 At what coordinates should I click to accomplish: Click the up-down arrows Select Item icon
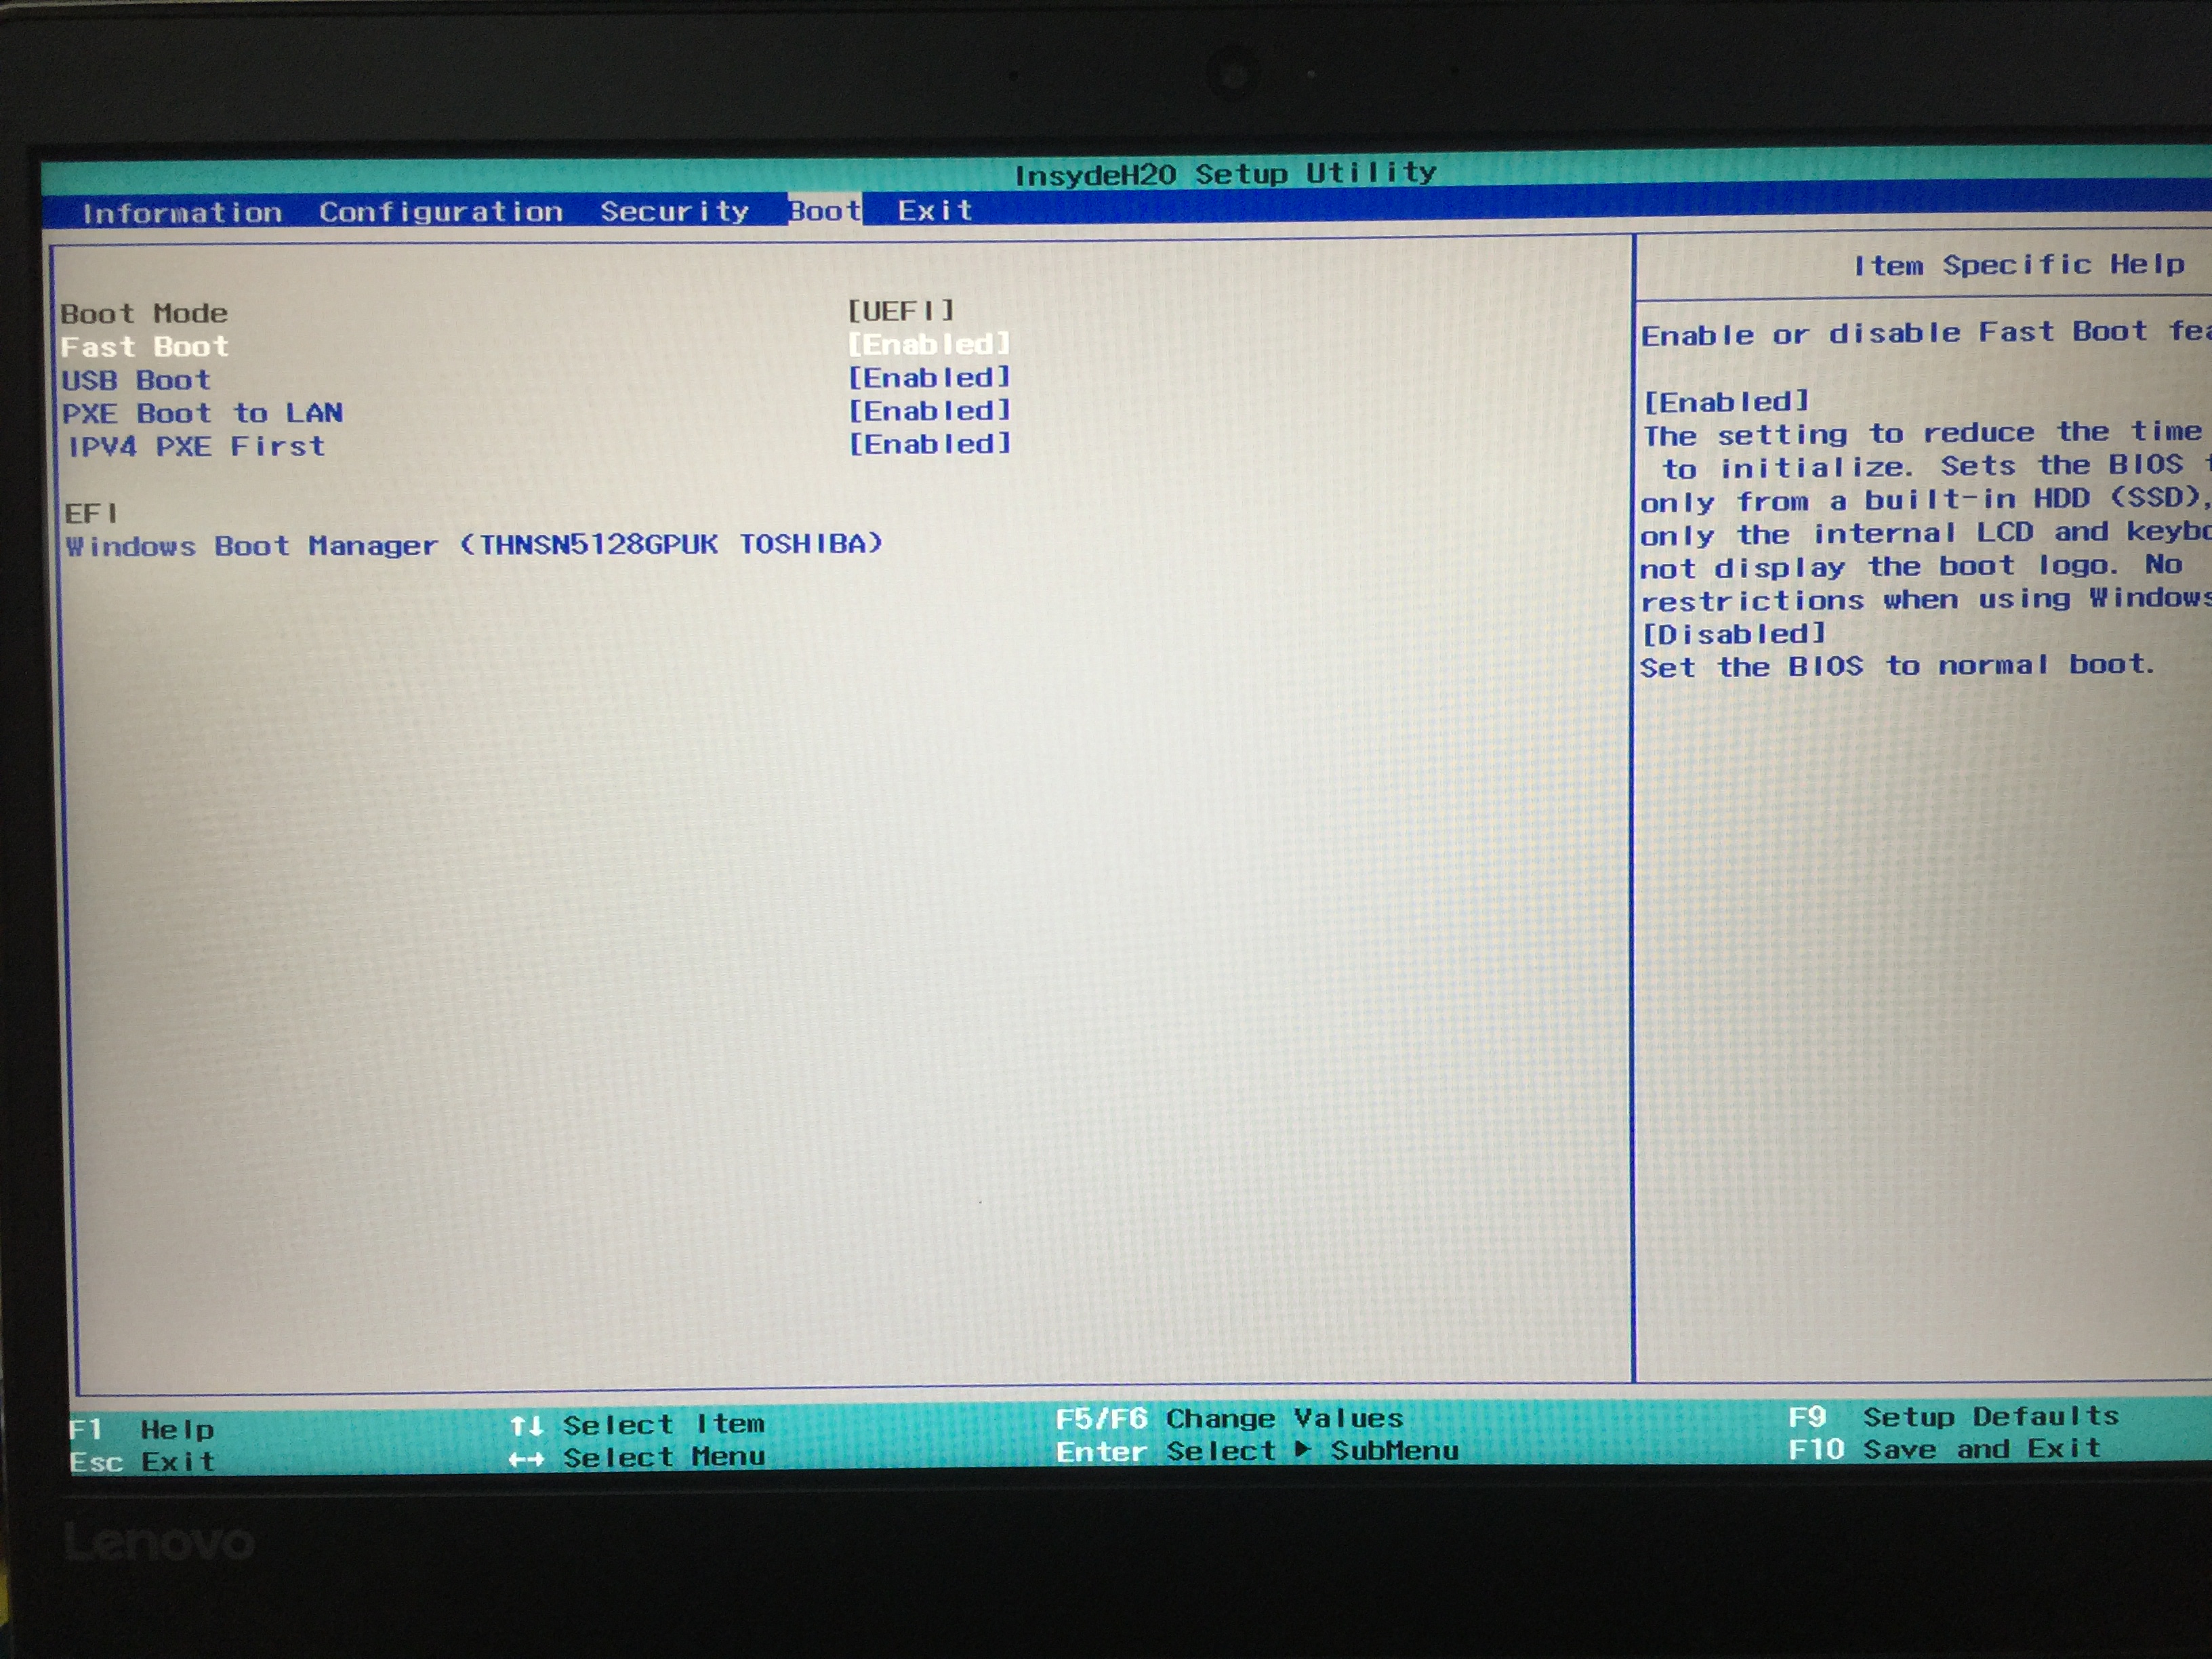coord(526,1425)
